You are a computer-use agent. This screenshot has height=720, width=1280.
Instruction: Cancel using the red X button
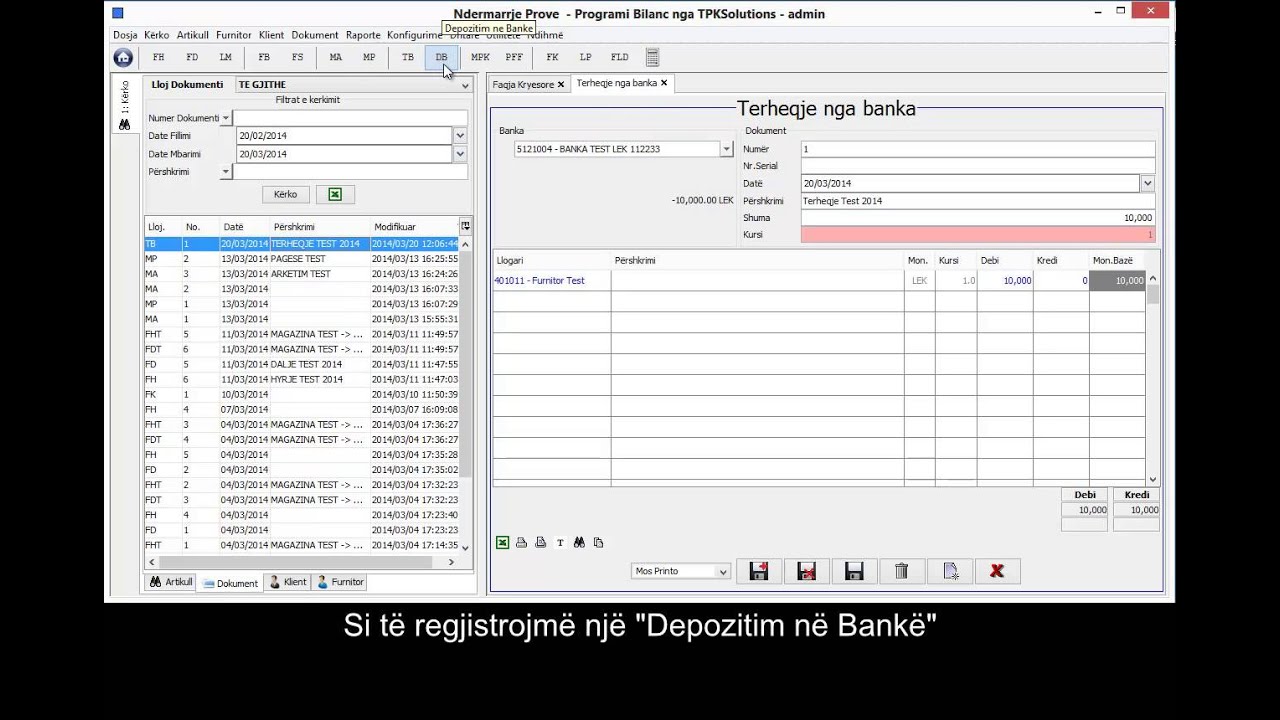(997, 571)
